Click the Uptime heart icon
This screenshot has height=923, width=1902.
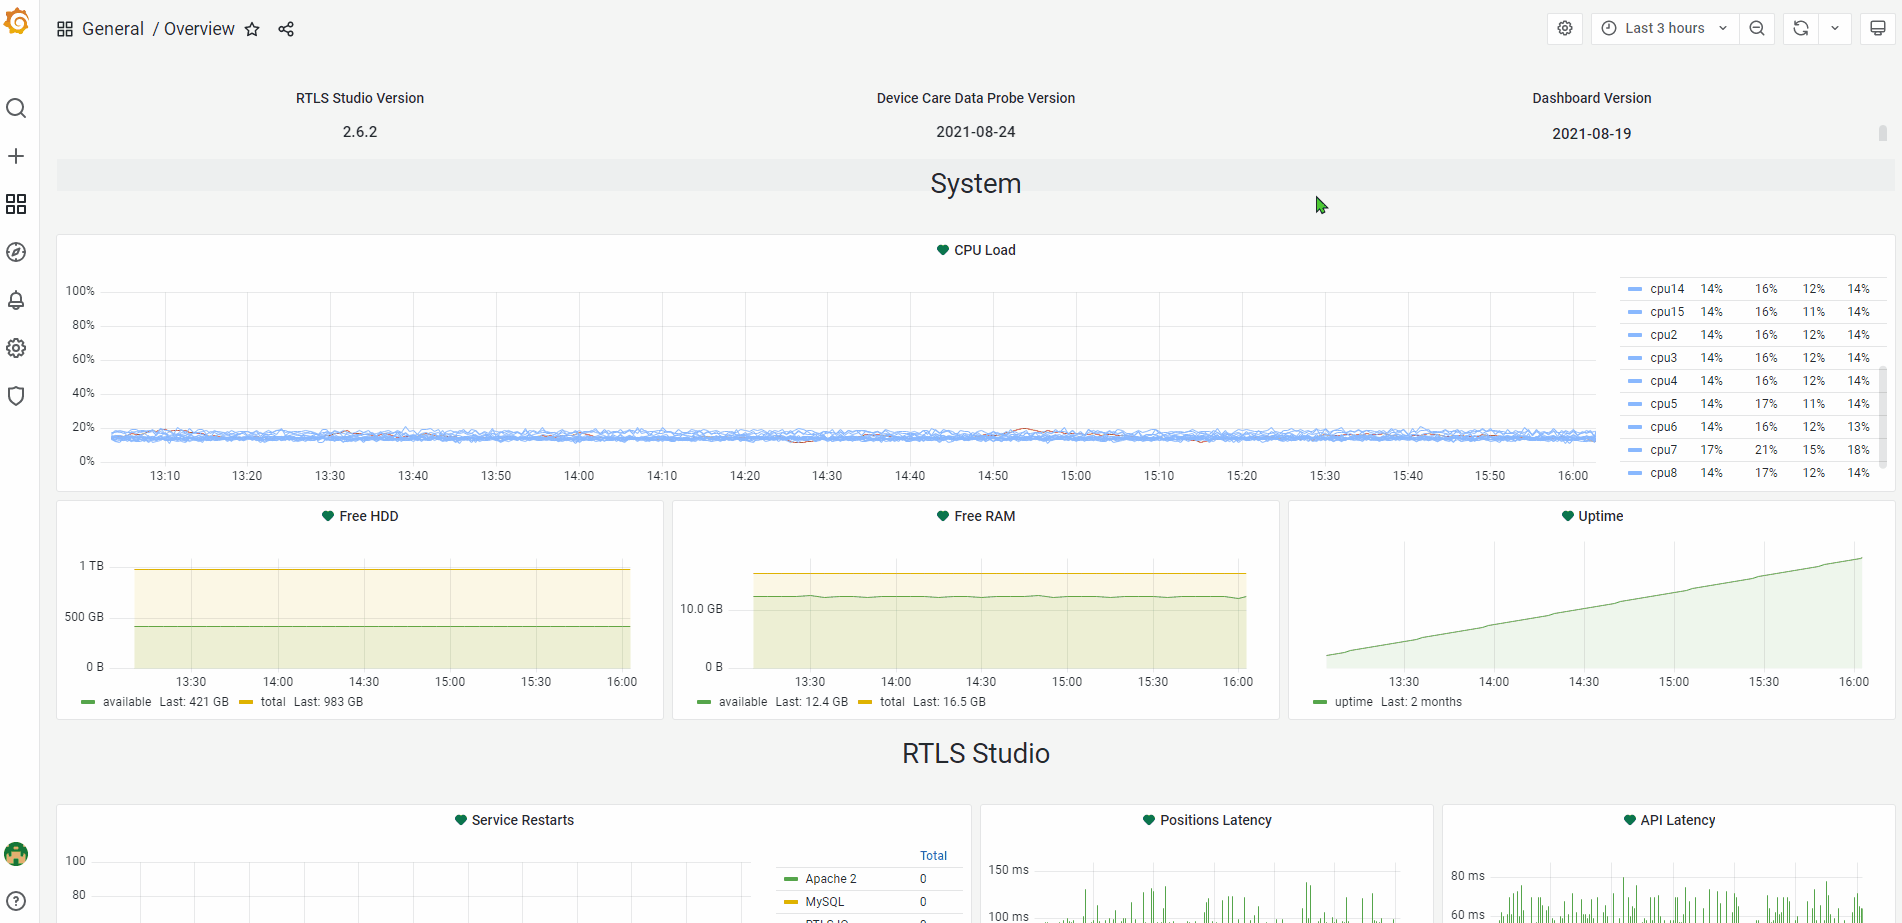tap(1567, 516)
